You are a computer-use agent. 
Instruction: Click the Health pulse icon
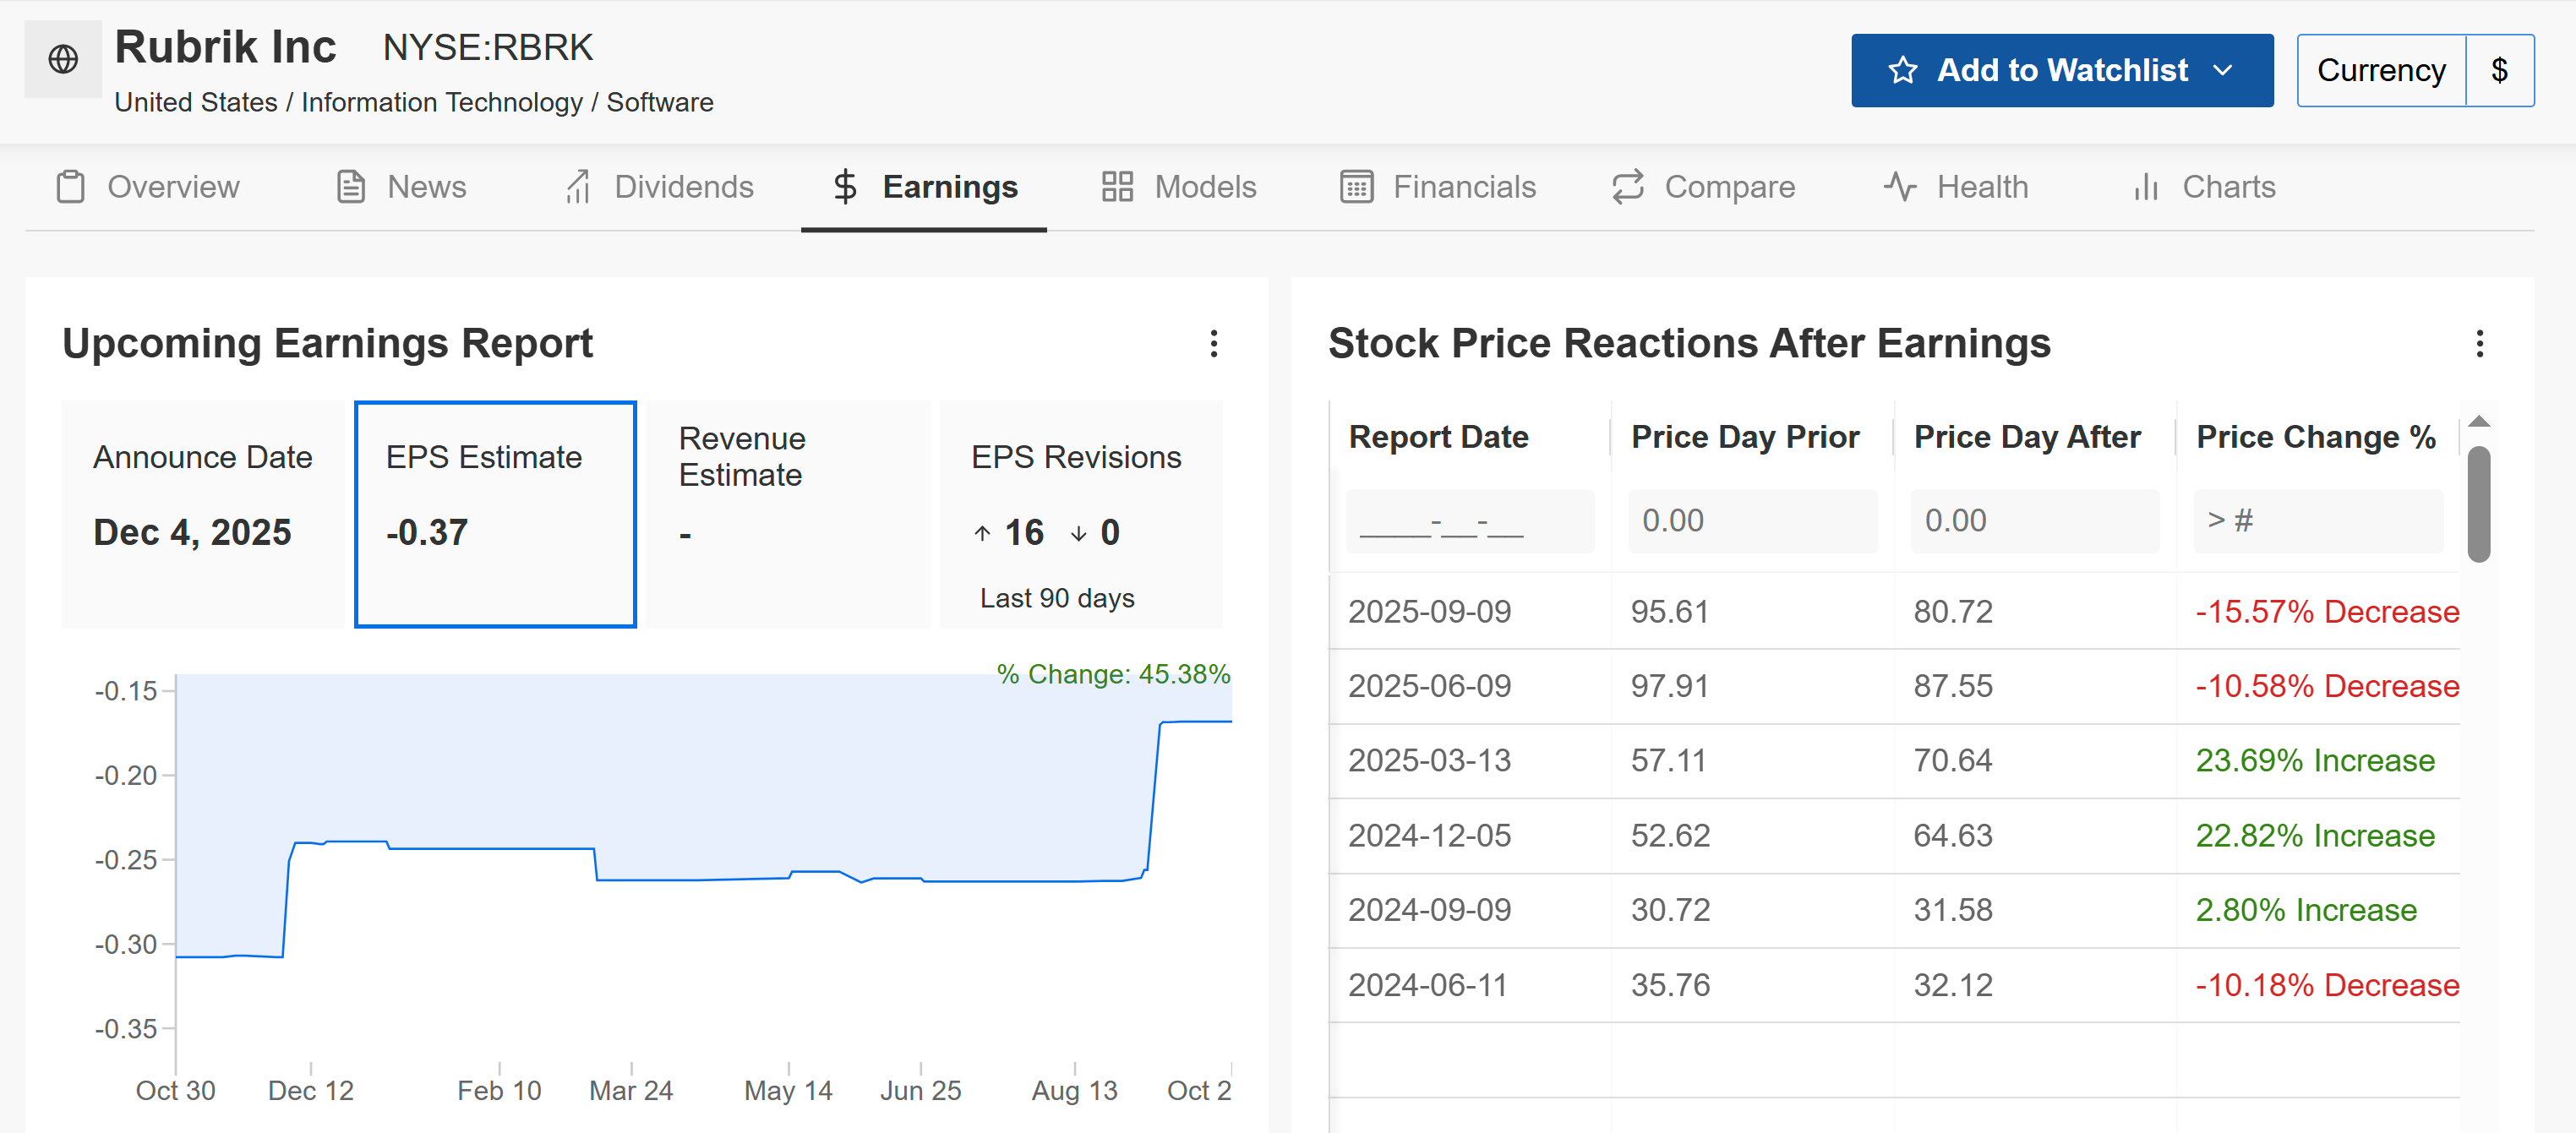pos(1899,187)
